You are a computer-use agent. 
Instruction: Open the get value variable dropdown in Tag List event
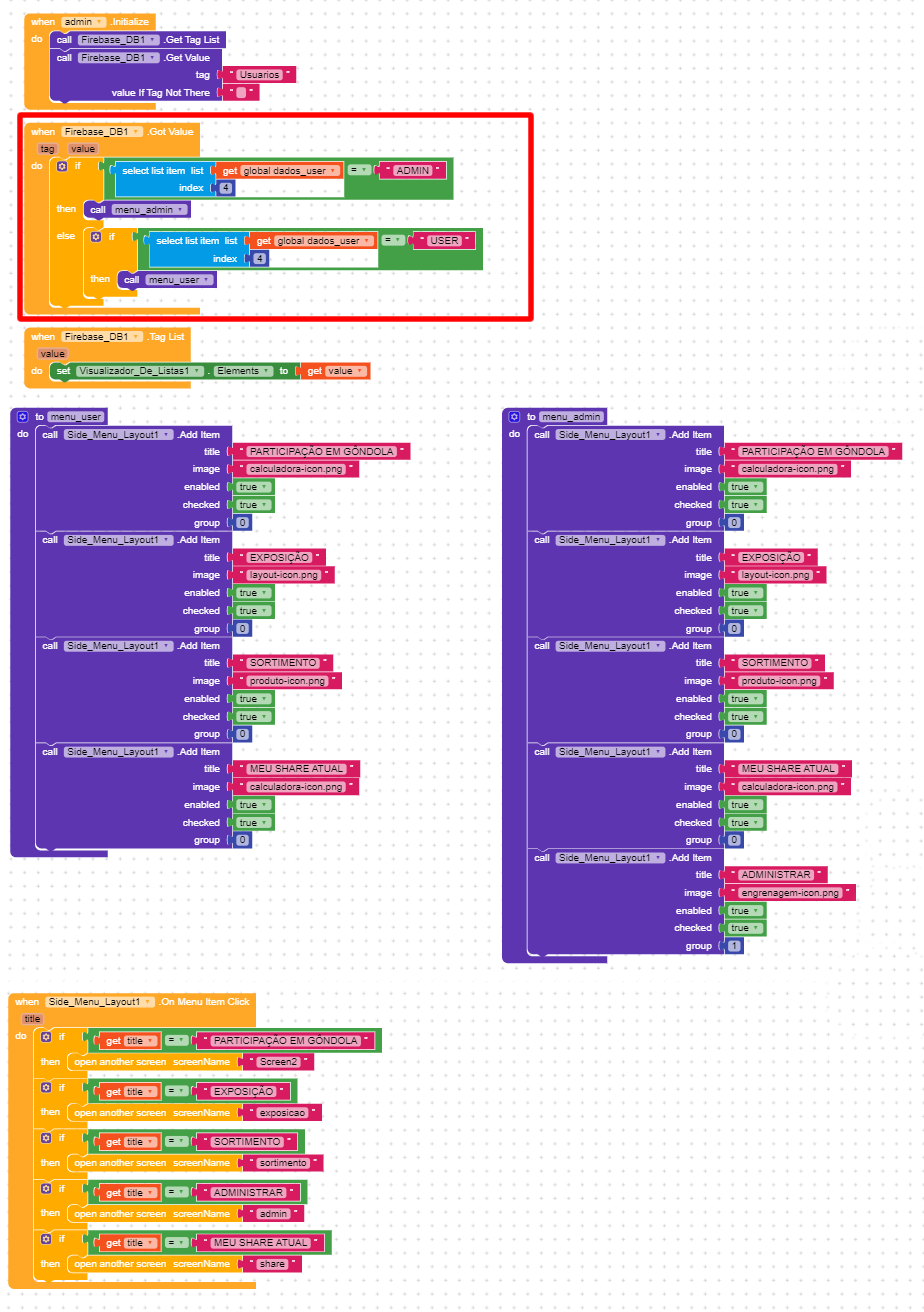(x=346, y=371)
